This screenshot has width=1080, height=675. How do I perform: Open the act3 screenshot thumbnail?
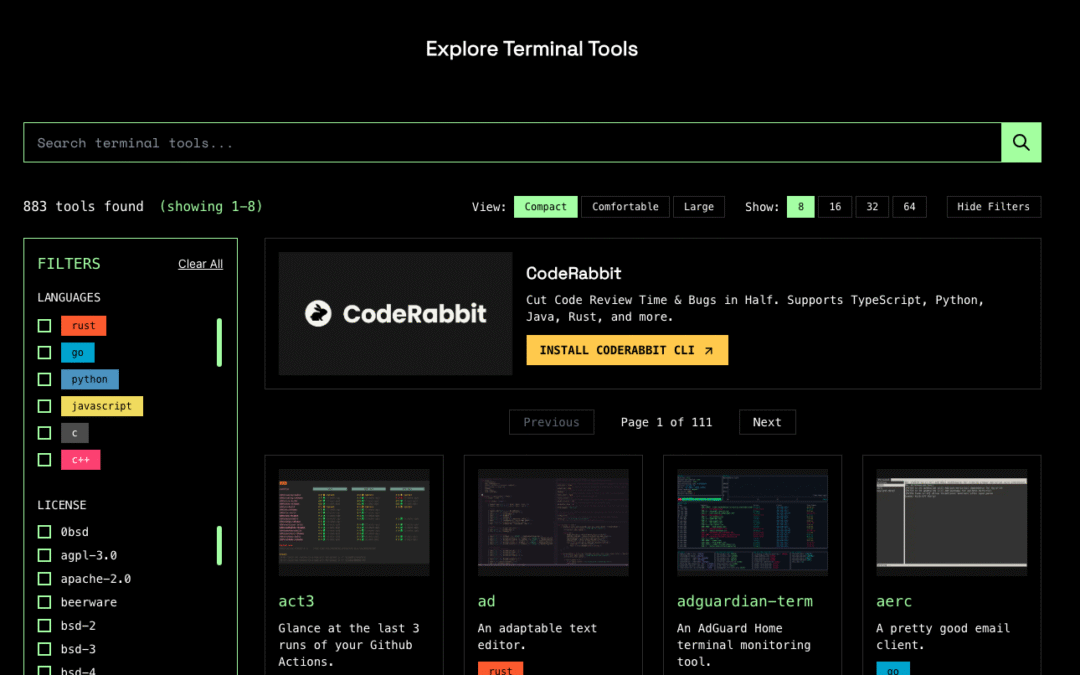tap(354, 522)
